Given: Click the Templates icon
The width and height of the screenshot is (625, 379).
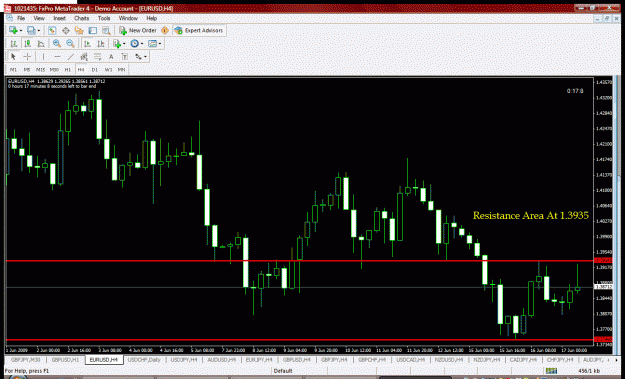Looking at the screenshot, I should coord(152,43).
